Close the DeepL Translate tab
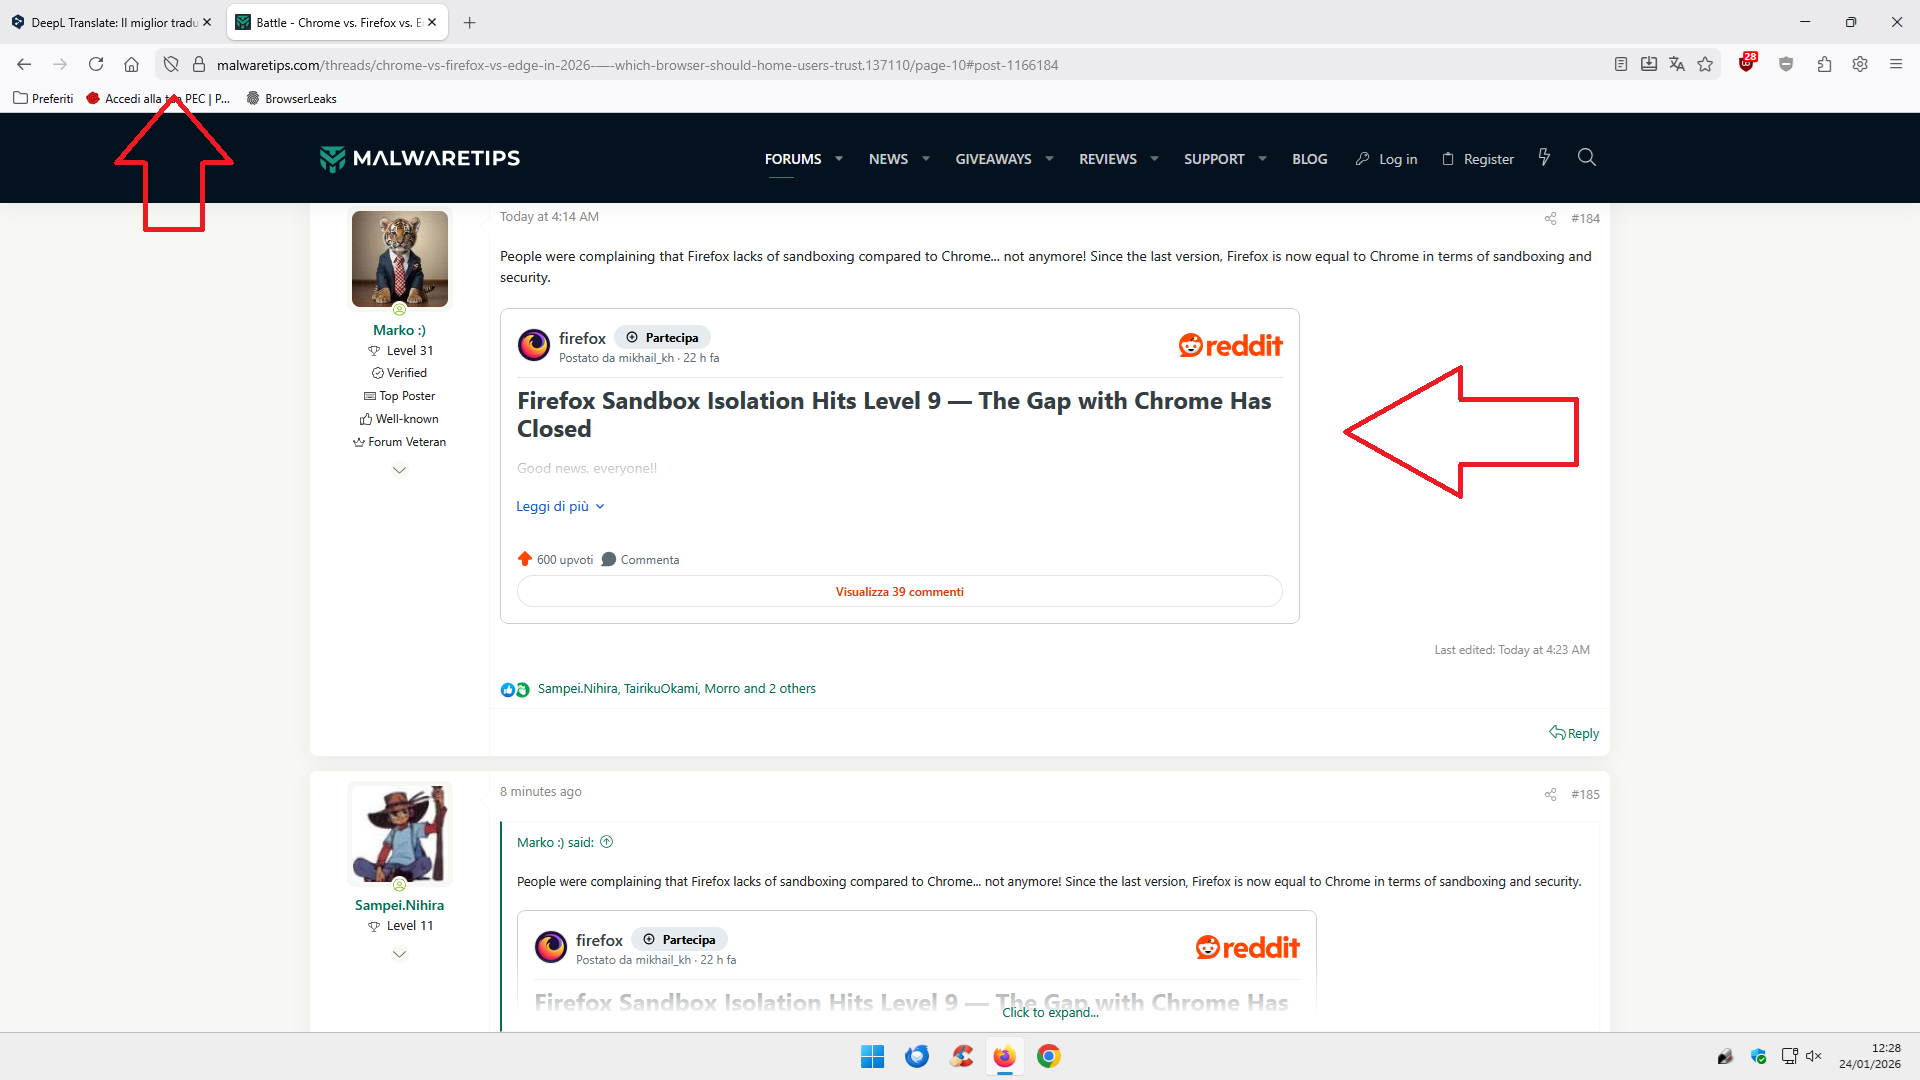Image resolution: width=1920 pixels, height=1080 pixels. point(207,22)
